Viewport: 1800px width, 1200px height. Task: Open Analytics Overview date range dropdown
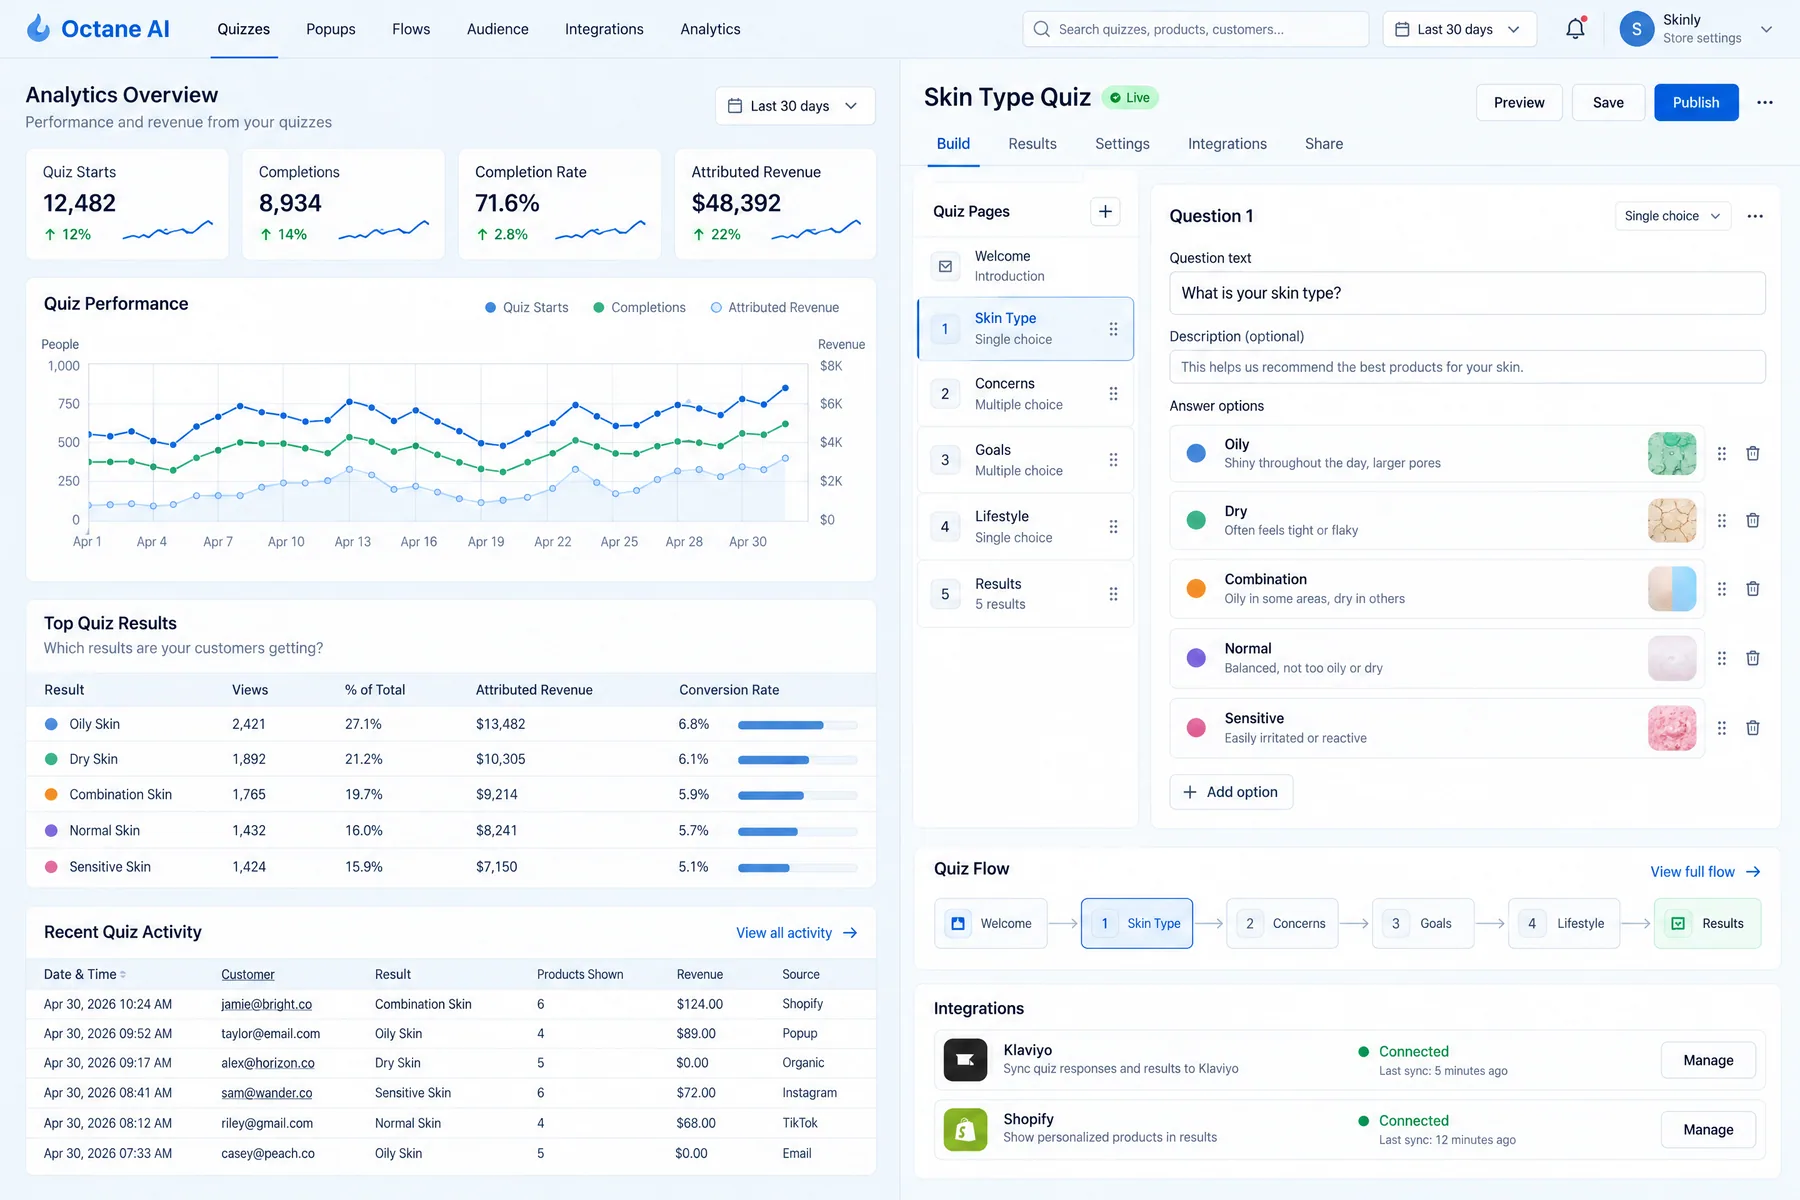[795, 106]
